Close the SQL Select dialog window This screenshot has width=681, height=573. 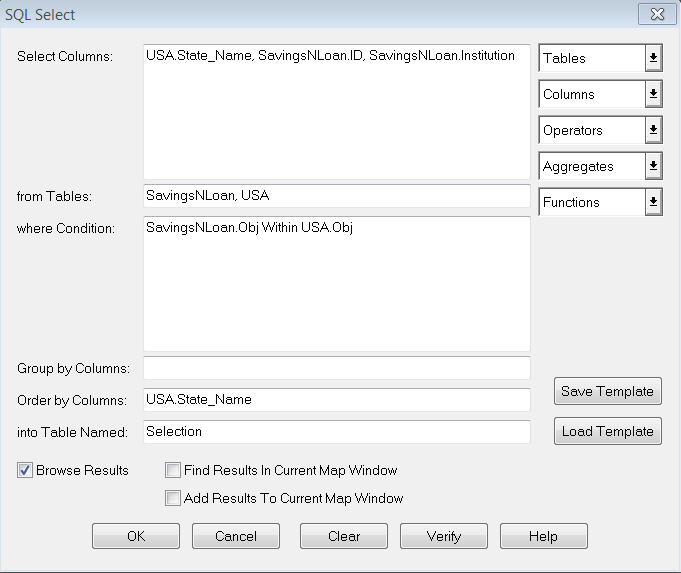(654, 15)
